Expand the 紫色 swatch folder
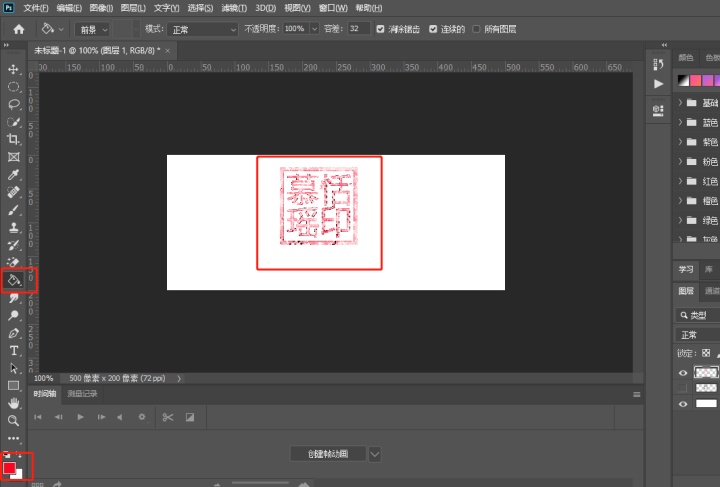 pos(681,142)
